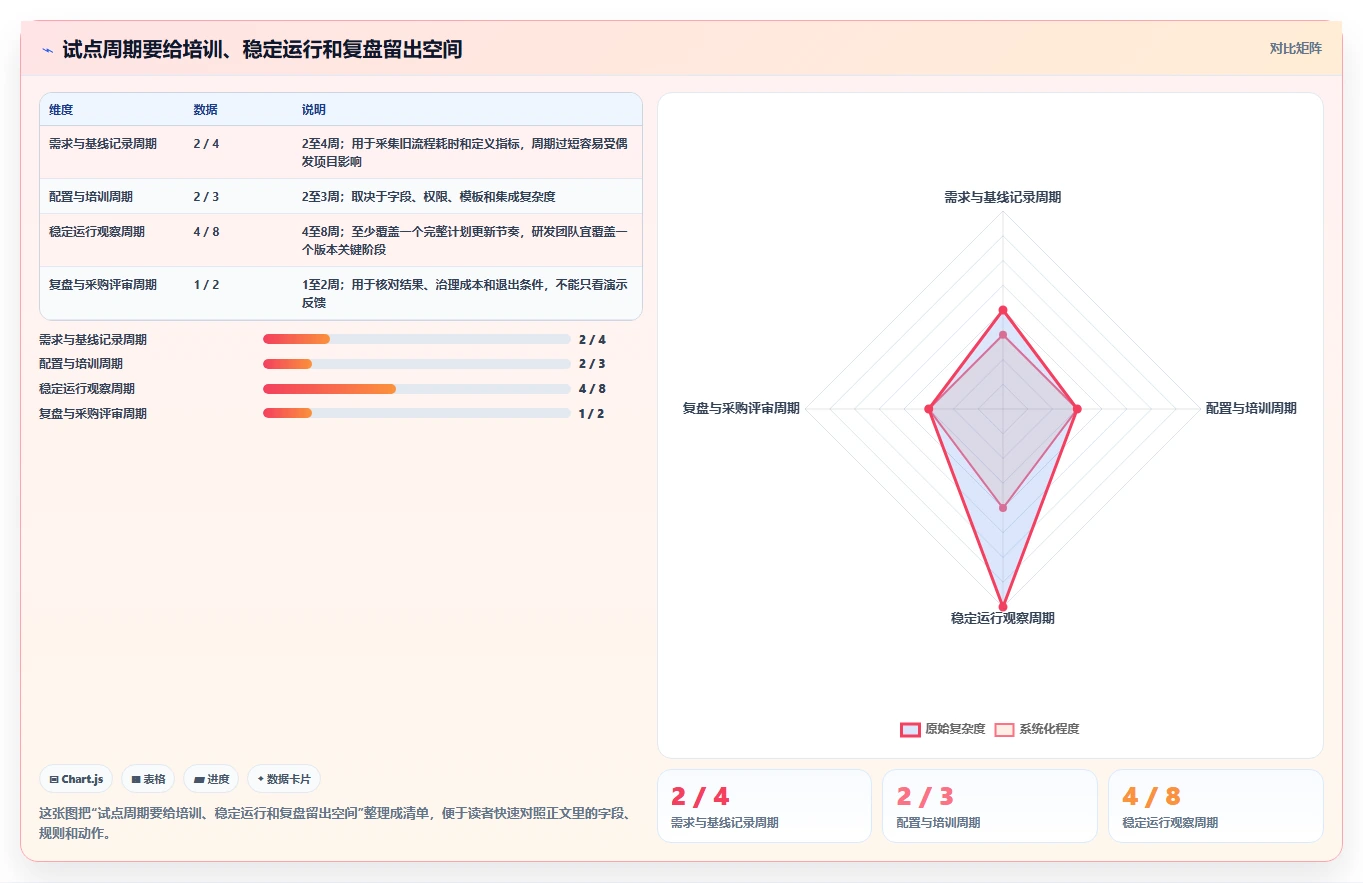Click progress bar for 需求与基线记录周期
Screen dimensions: 1363x883
click(x=417, y=339)
